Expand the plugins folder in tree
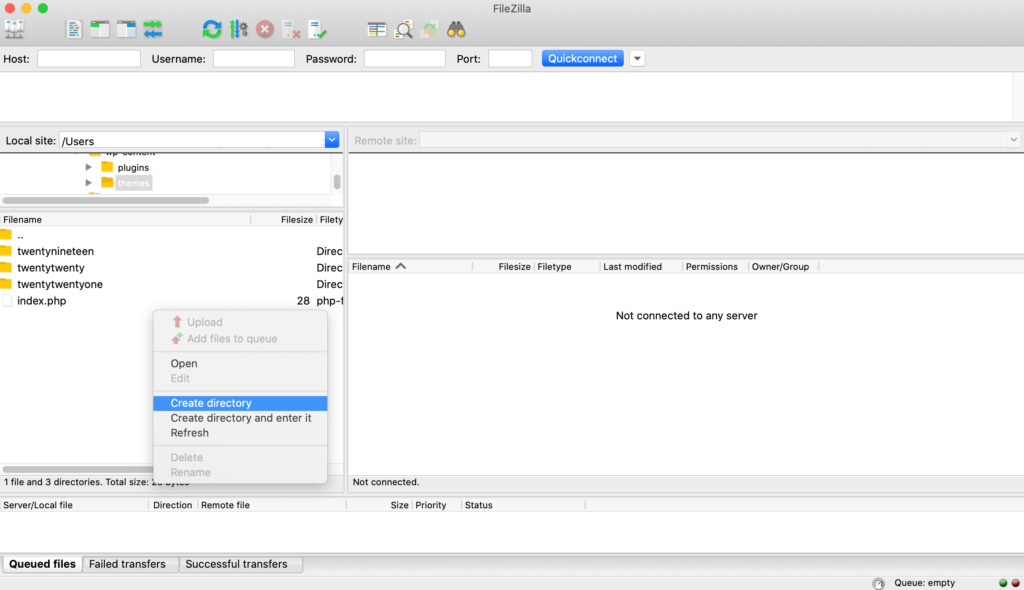Screen dimensions: 1024x590 [89, 167]
